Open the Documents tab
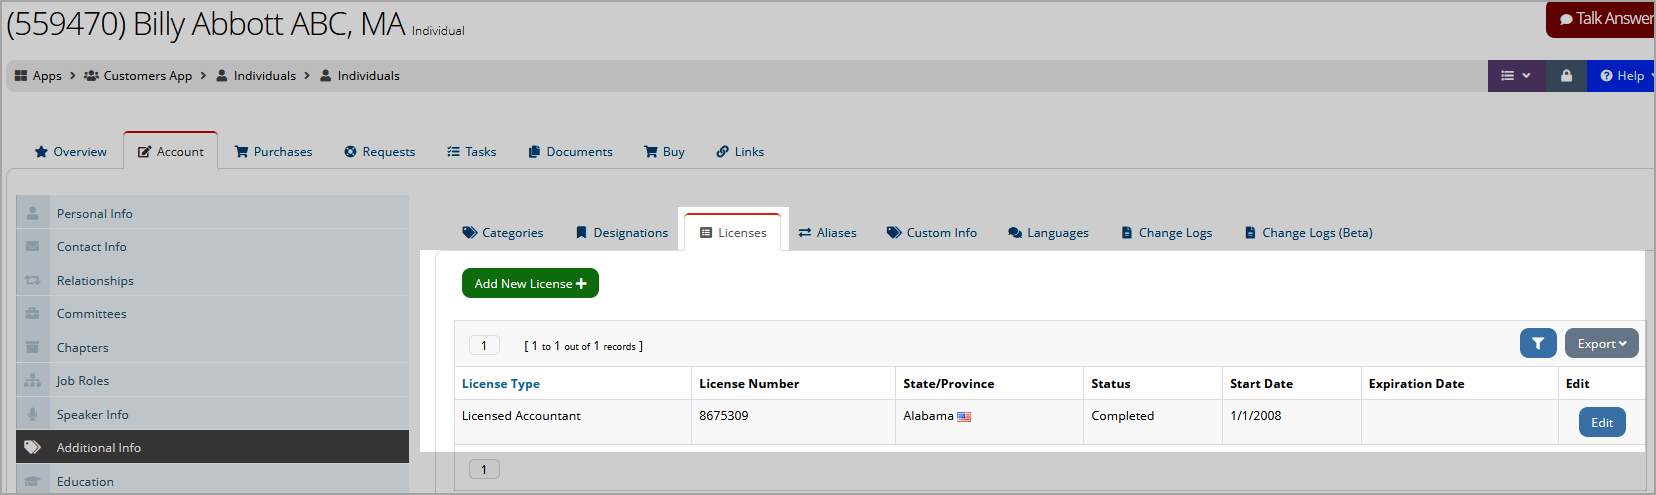The height and width of the screenshot is (495, 1656). 570,152
